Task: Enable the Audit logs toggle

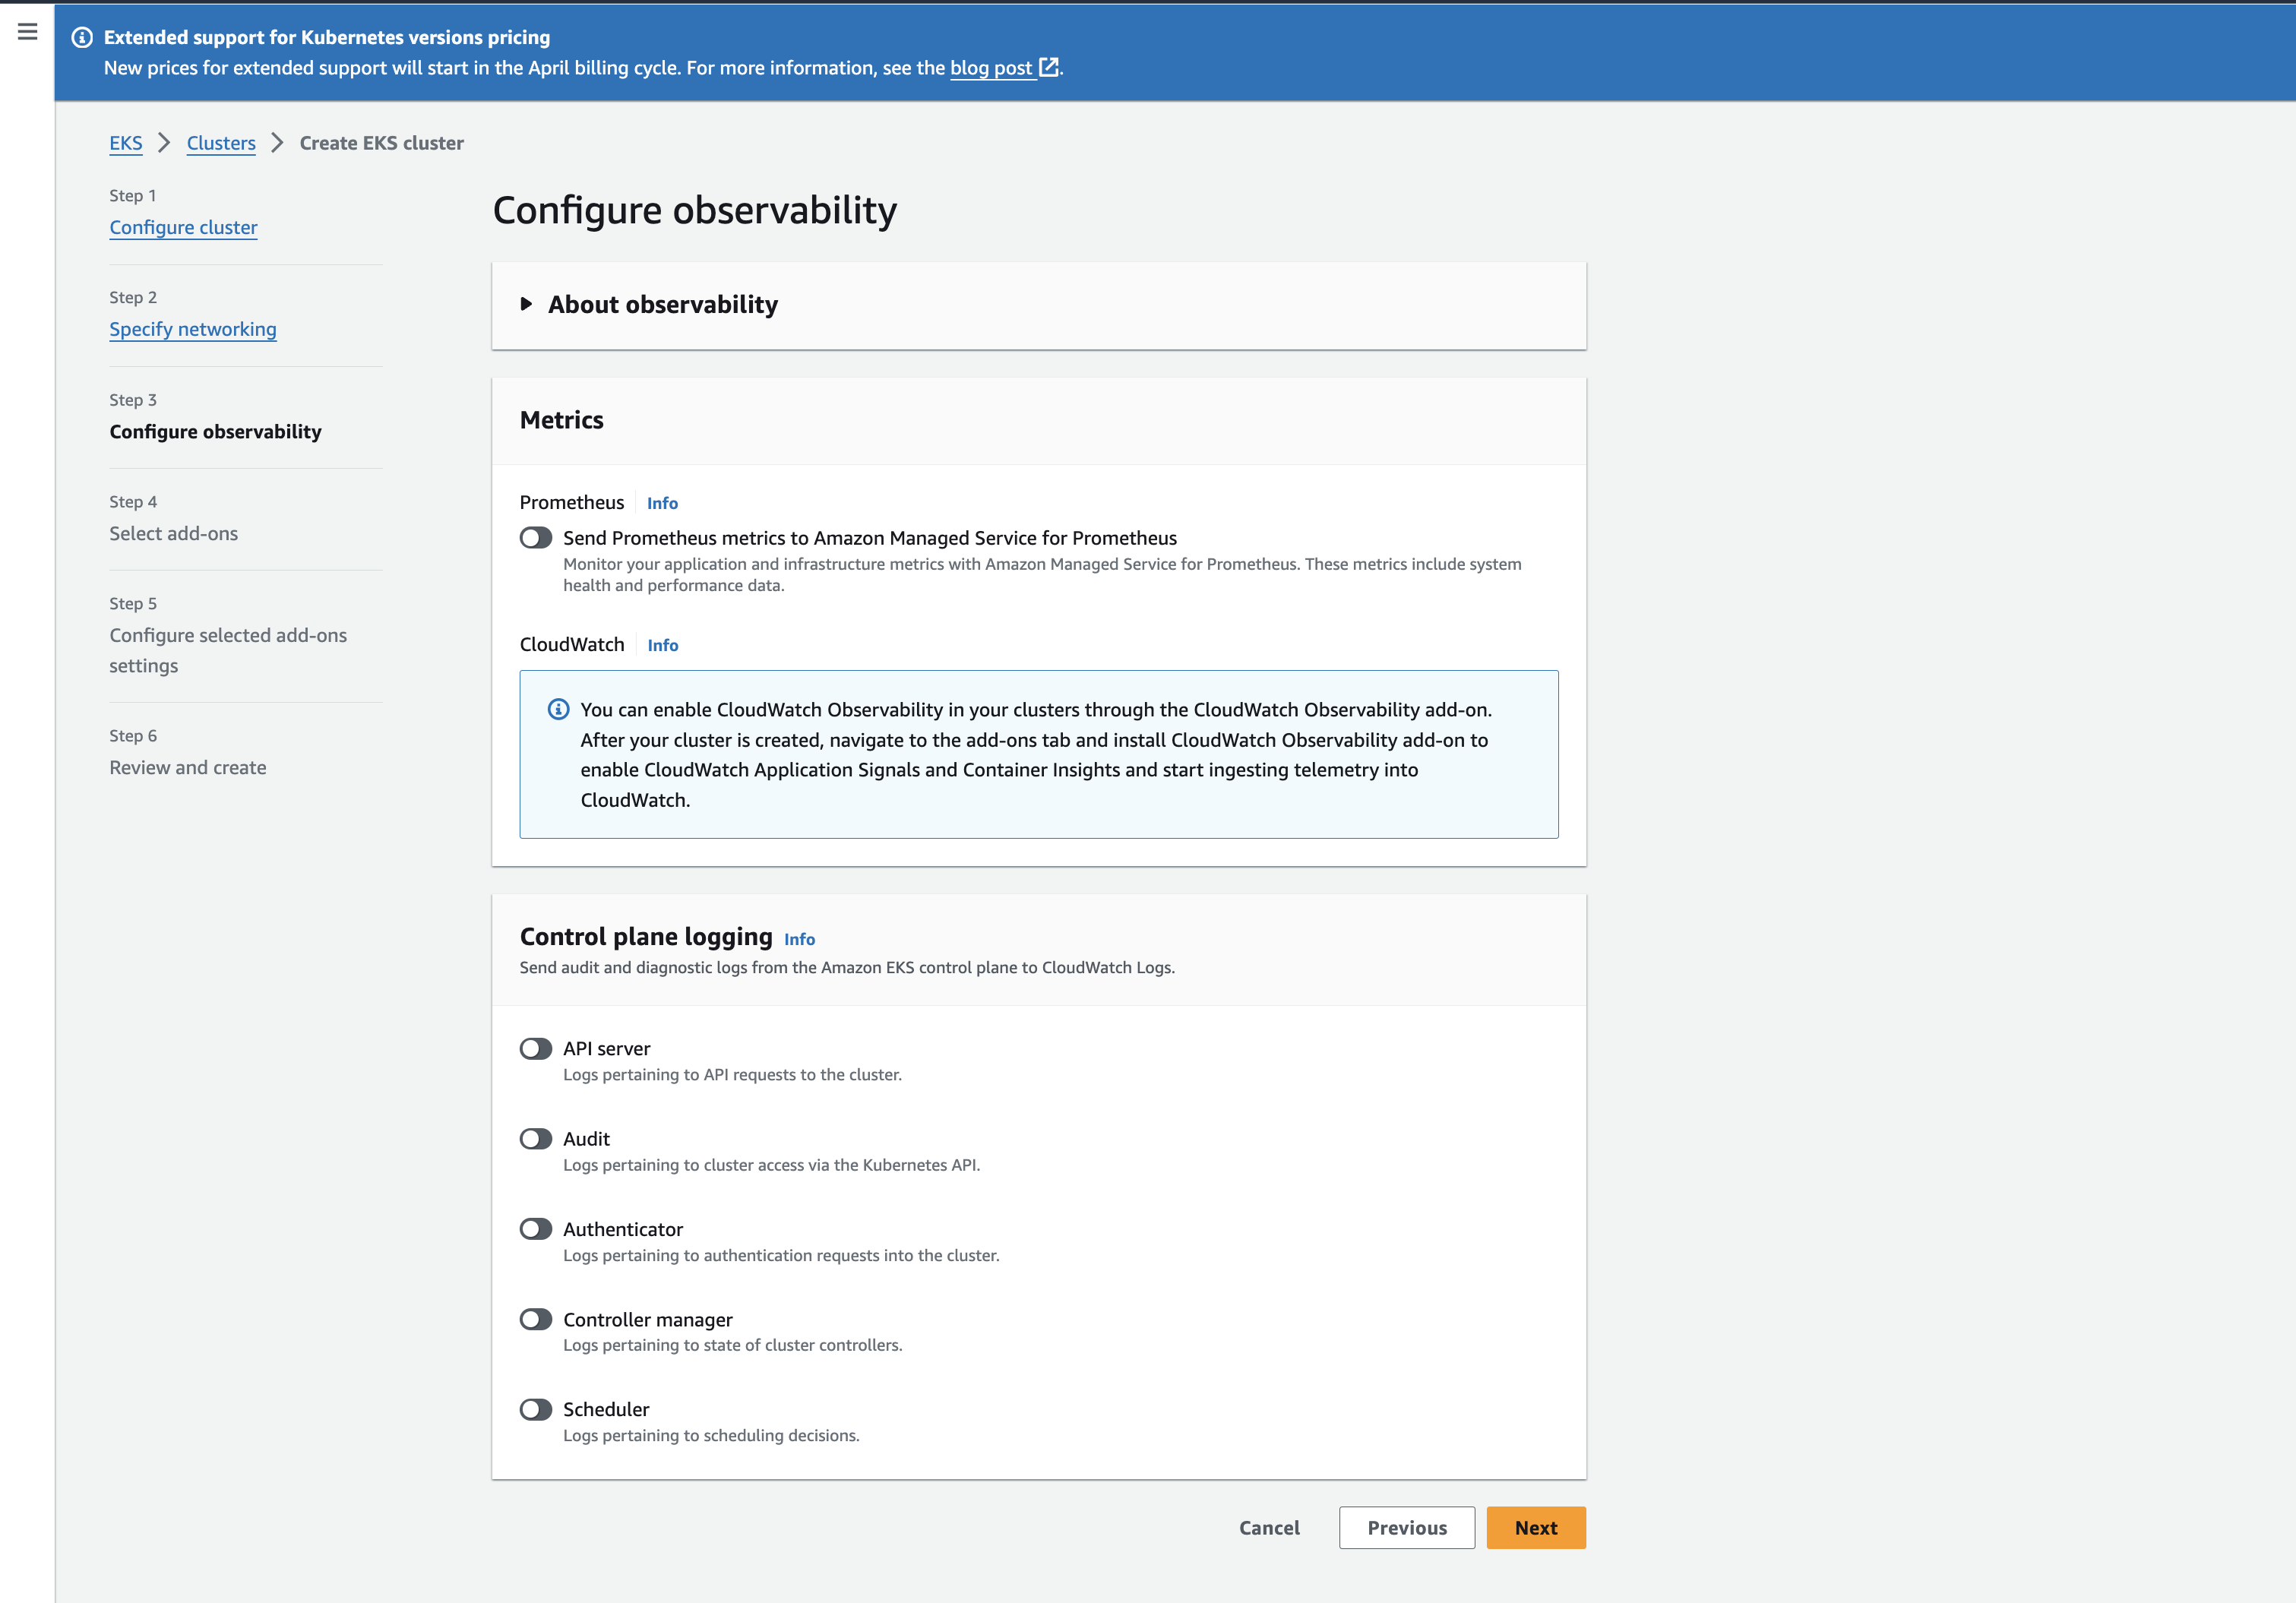Action: point(535,1138)
